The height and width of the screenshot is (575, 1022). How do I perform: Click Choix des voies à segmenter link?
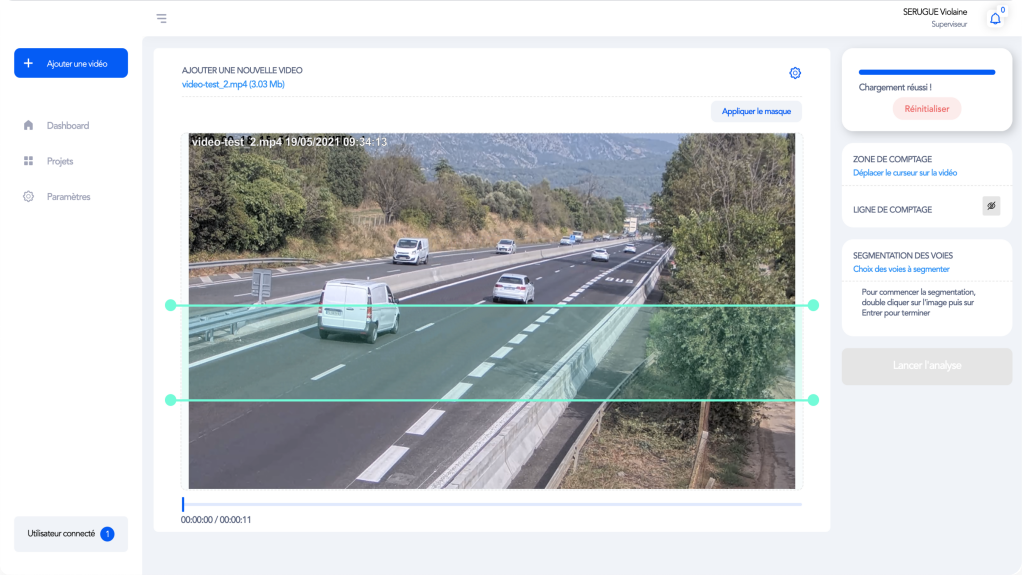pyautogui.click(x=901, y=269)
